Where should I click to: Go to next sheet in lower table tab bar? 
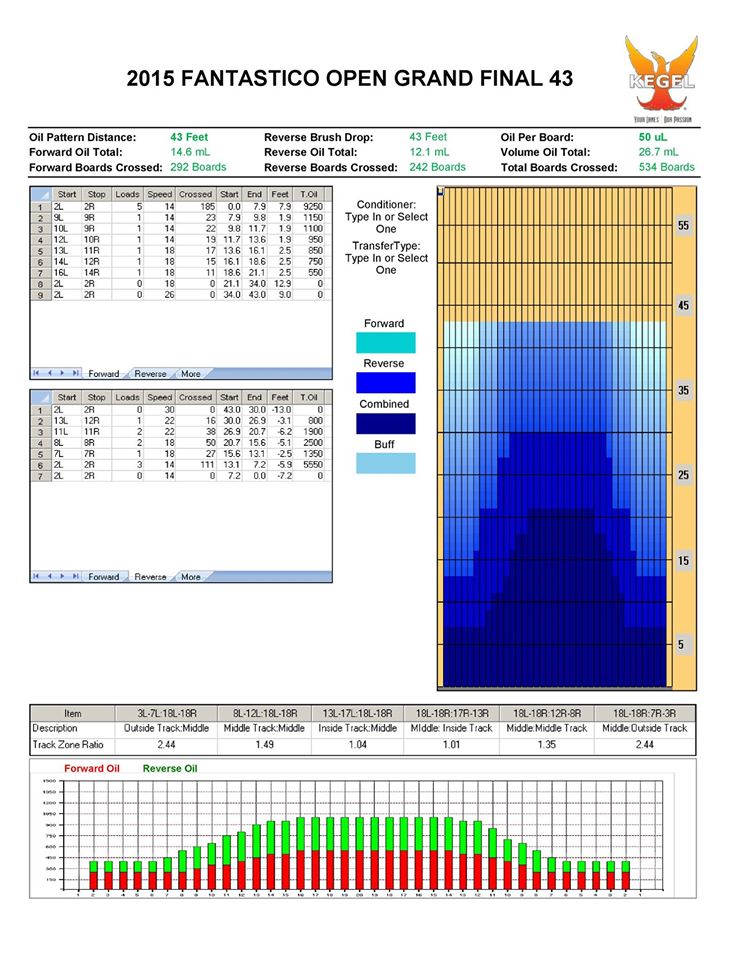(62, 576)
